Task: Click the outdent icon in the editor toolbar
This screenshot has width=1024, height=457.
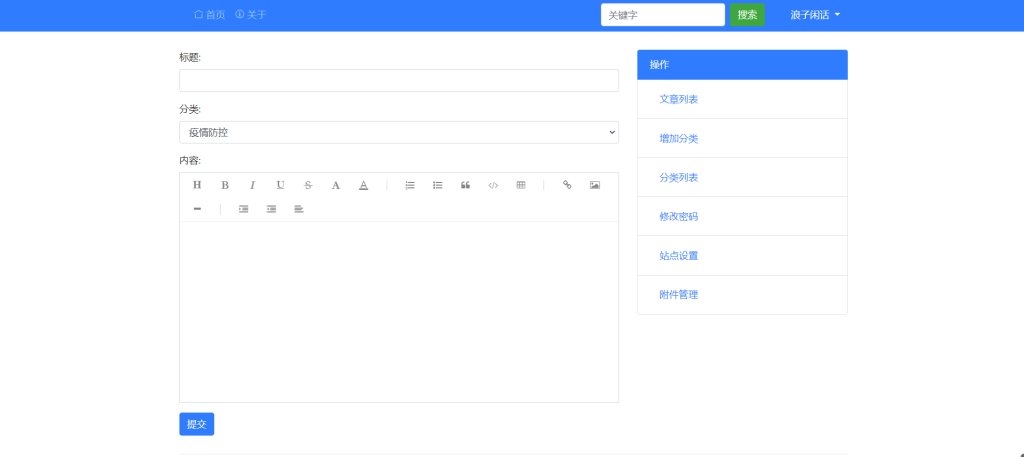Action: [x=271, y=209]
